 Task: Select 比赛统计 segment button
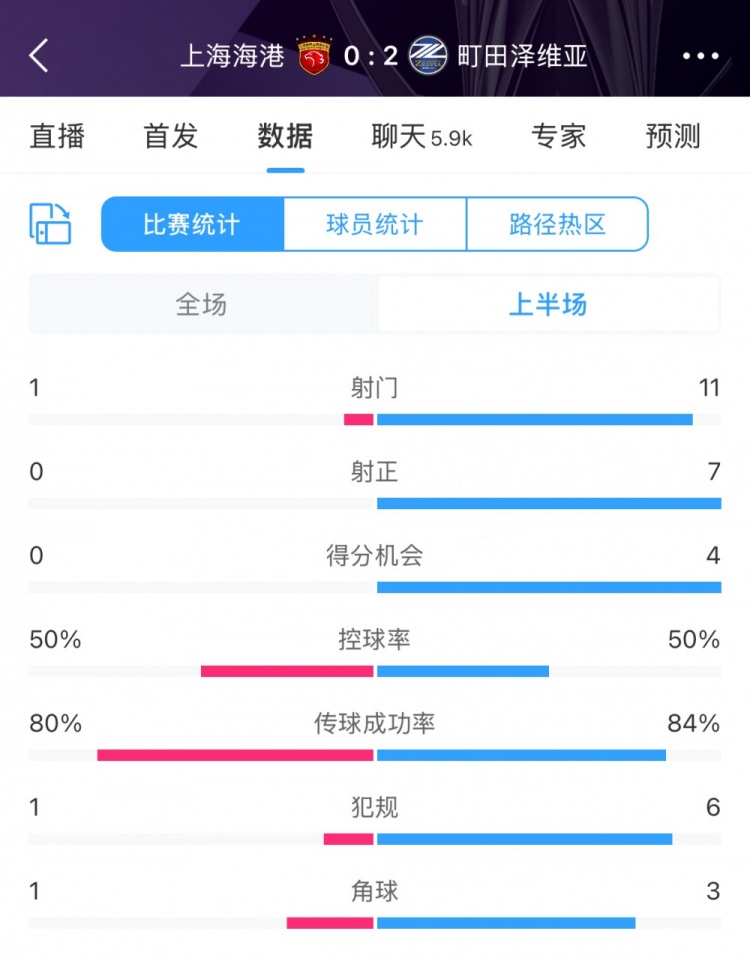[x=192, y=224]
